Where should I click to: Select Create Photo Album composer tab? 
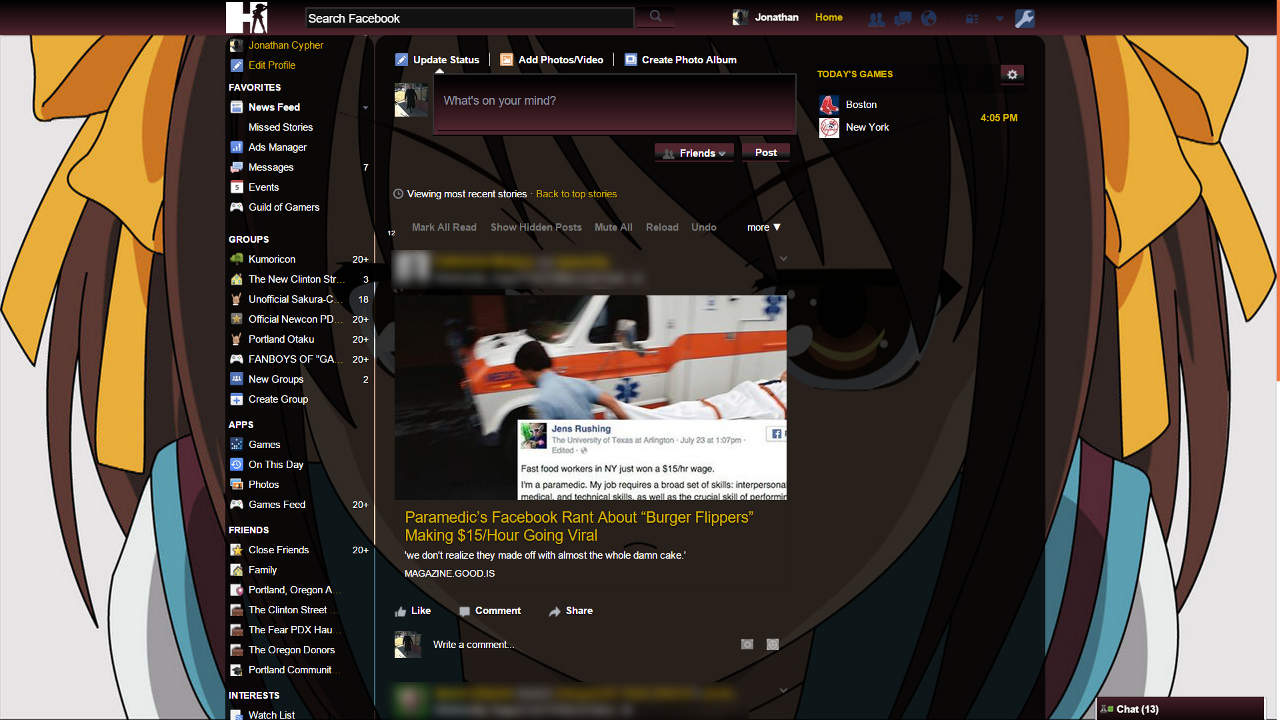[681, 60]
